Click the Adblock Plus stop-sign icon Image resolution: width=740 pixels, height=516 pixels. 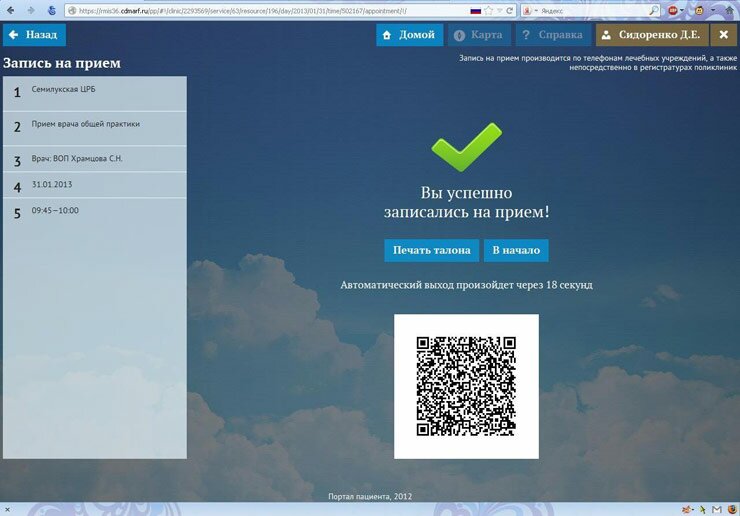click(x=673, y=10)
